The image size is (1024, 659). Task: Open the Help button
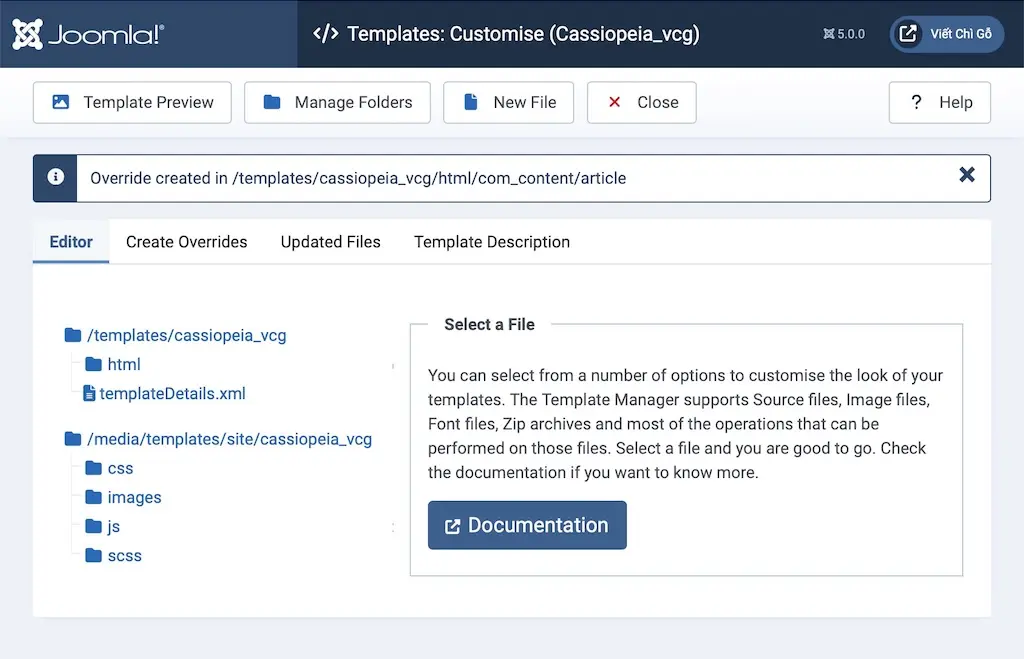coord(939,102)
